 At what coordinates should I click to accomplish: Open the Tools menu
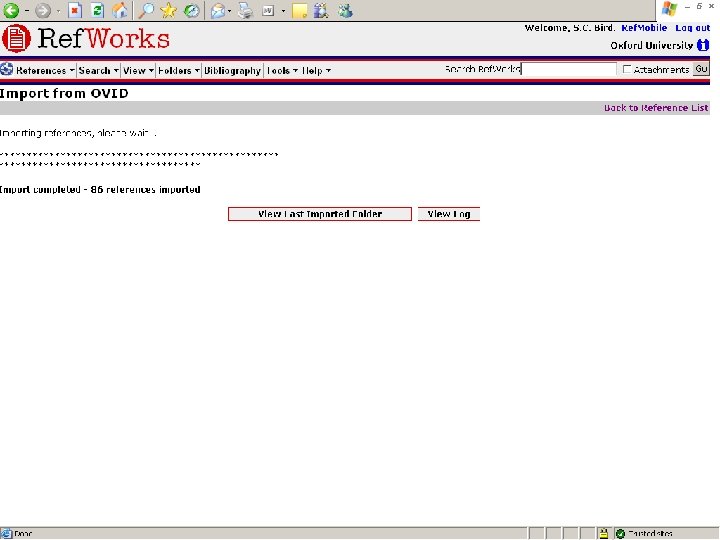point(282,70)
